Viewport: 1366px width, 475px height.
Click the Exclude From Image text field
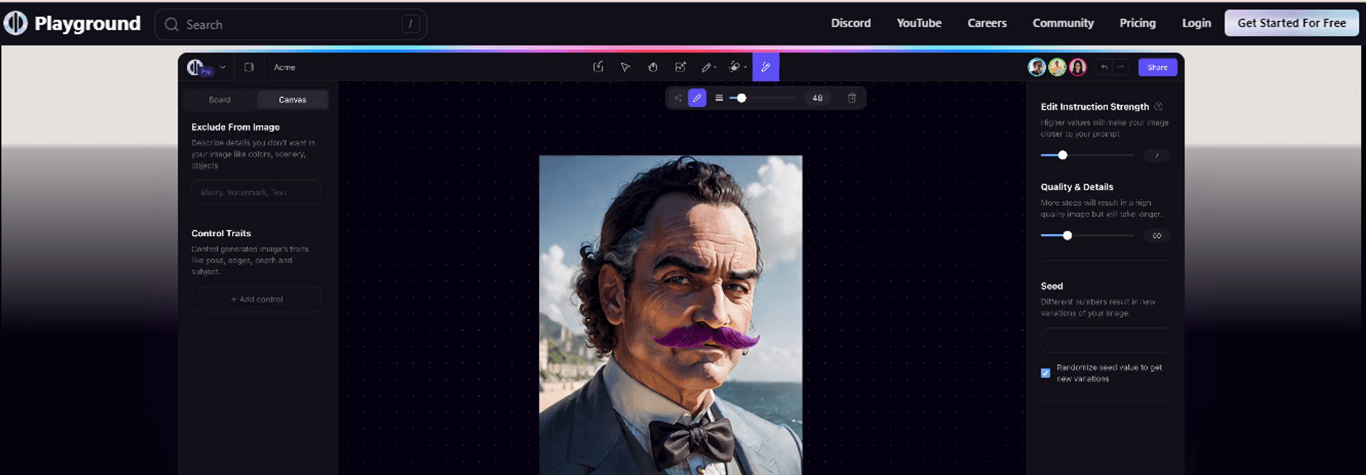(256, 192)
